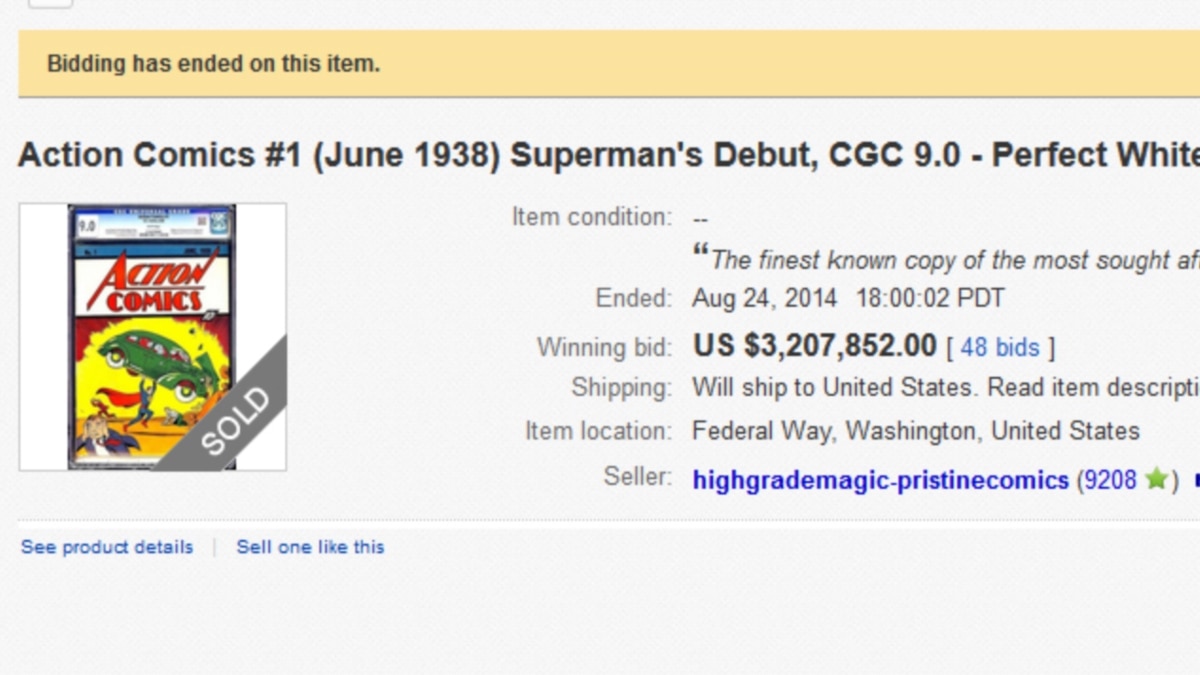Select the italic seller description quote
The height and width of the screenshot is (675, 1200).
click(950, 259)
